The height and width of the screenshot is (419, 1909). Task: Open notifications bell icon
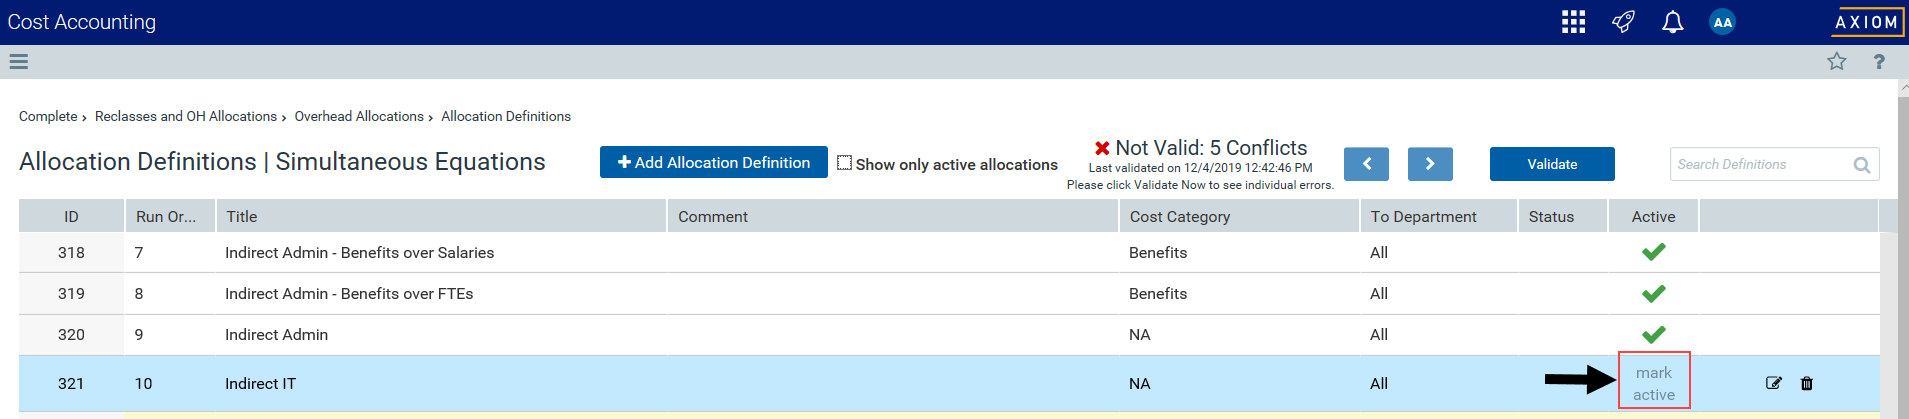click(1672, 22)
